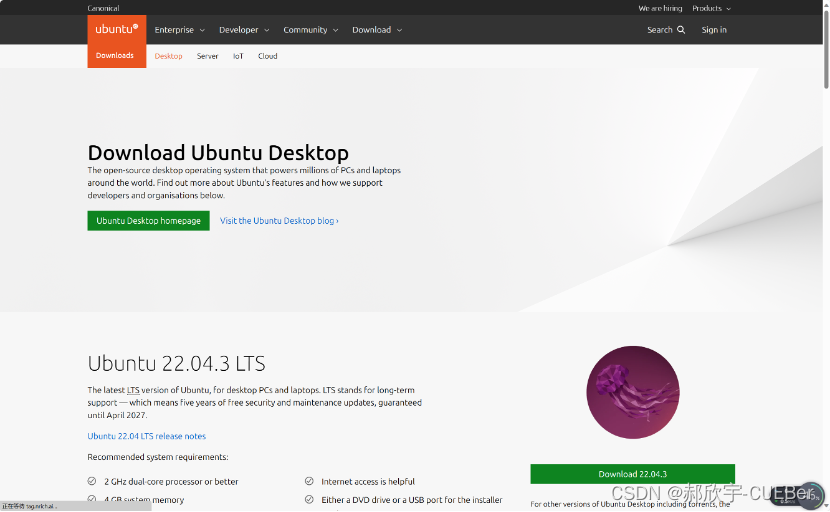
Task: Switch to the IoT tab
Action: coord(238,56)
